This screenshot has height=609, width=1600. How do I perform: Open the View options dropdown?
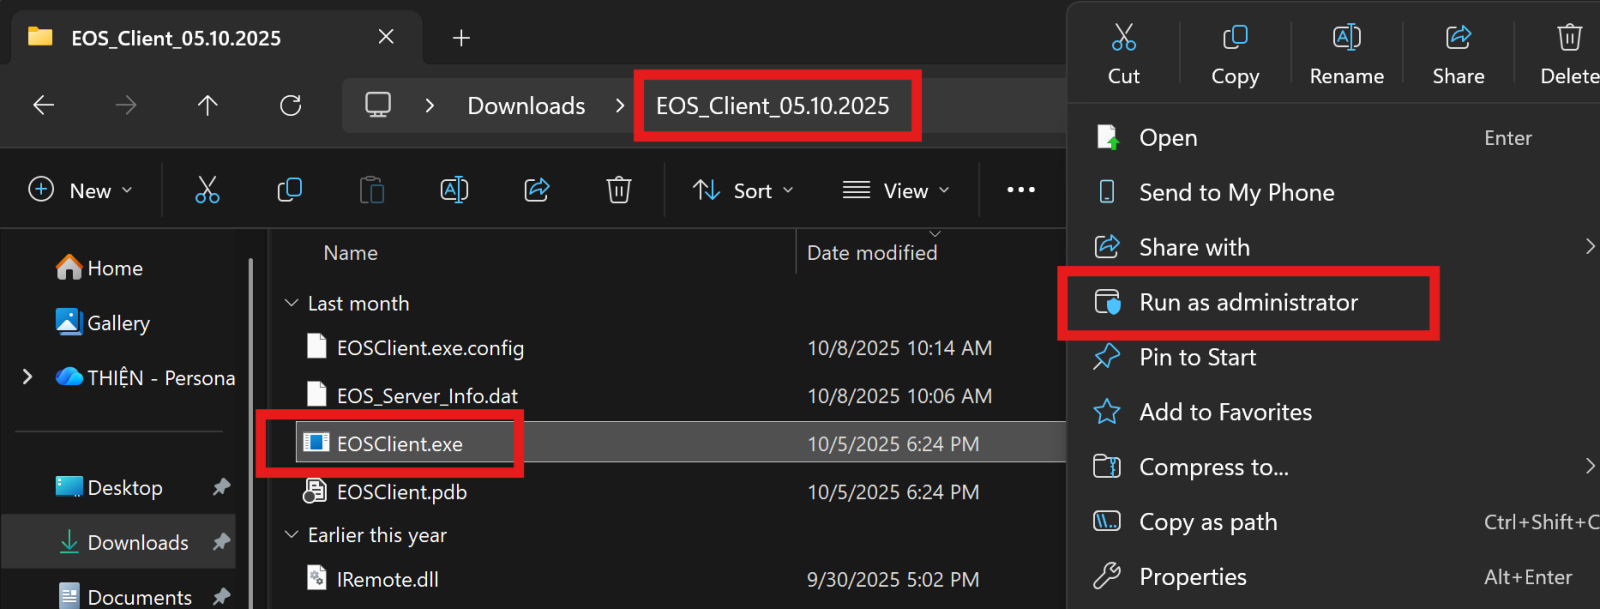[896, 190]
